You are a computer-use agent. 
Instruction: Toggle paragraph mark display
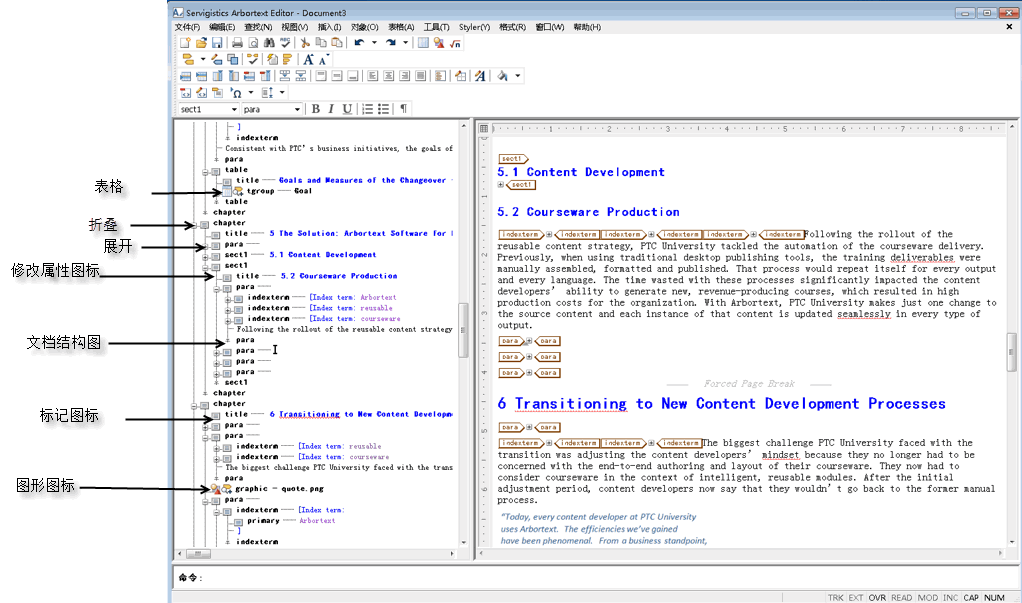pos(403,109)
